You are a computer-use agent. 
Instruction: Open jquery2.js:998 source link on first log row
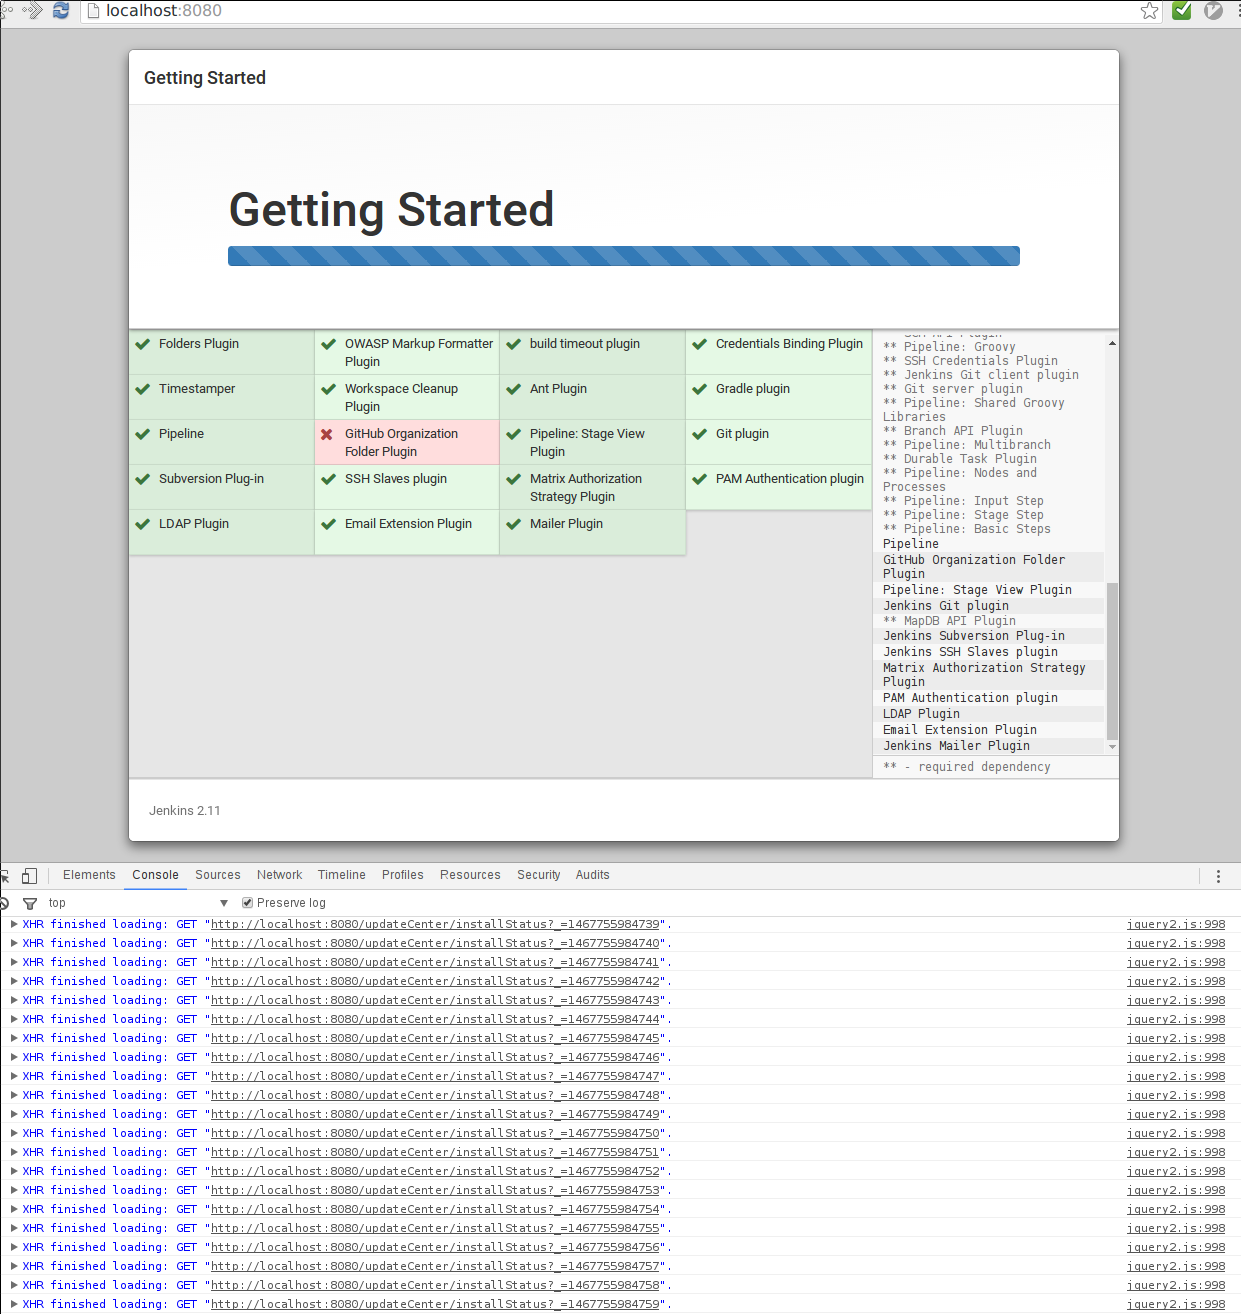pyautogui.click(x=1175, y=924)
